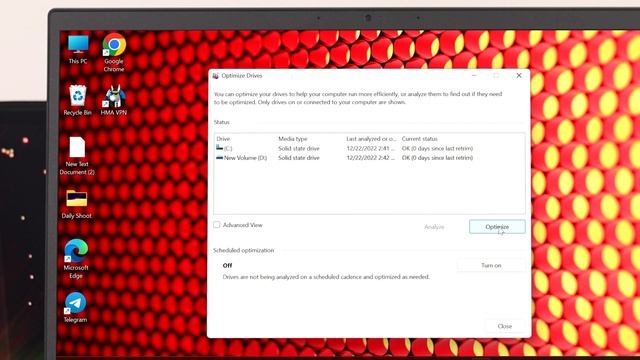Launch the Google Chrome desktop shortcut

(114, 53)
